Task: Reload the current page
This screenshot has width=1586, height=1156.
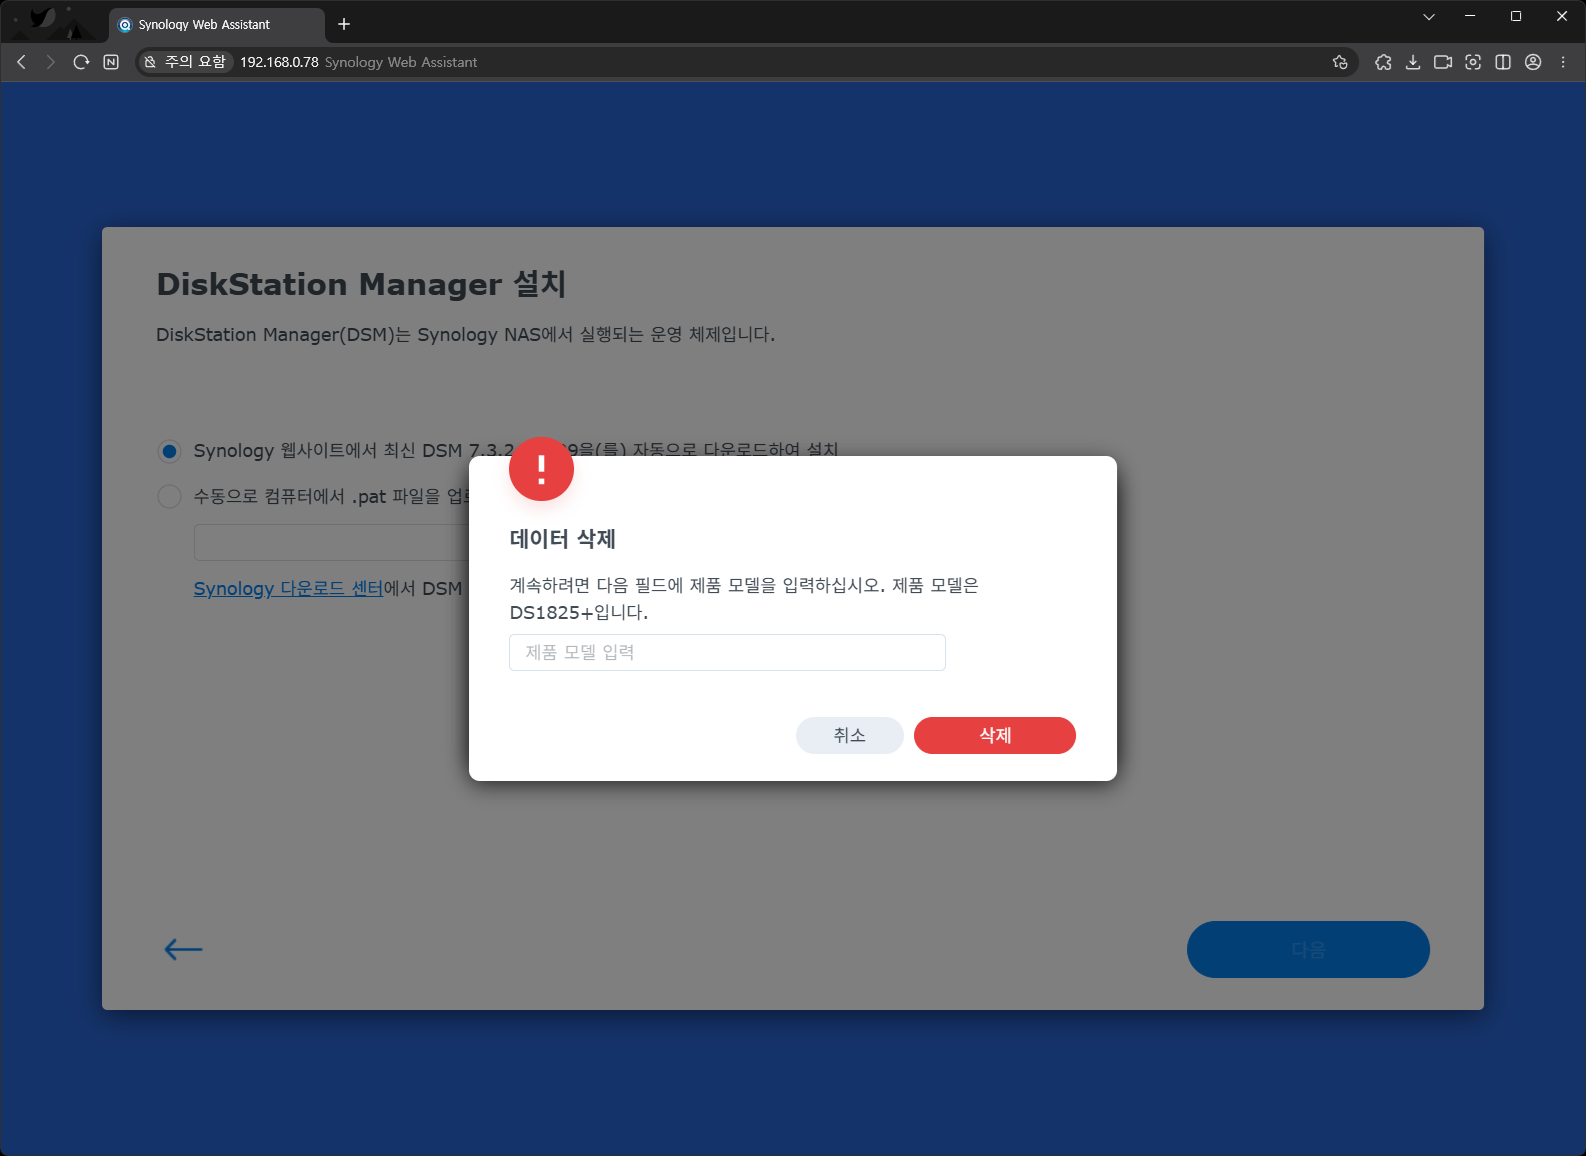Action: coord(82,62)
